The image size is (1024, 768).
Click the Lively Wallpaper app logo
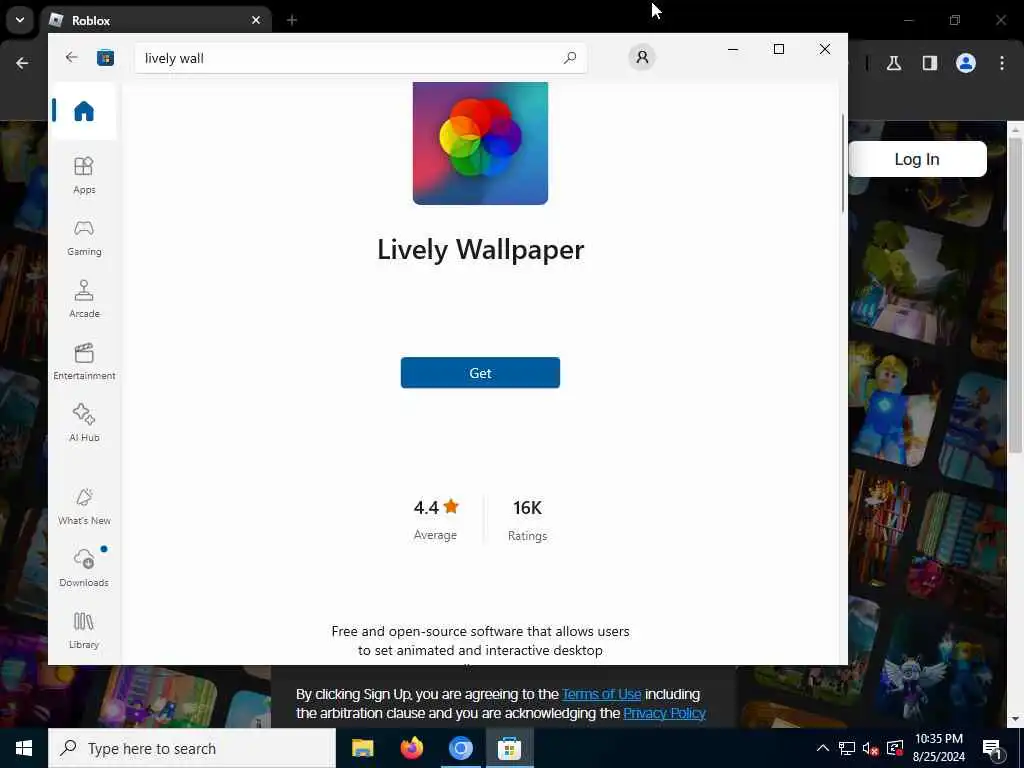pos(480,143)
